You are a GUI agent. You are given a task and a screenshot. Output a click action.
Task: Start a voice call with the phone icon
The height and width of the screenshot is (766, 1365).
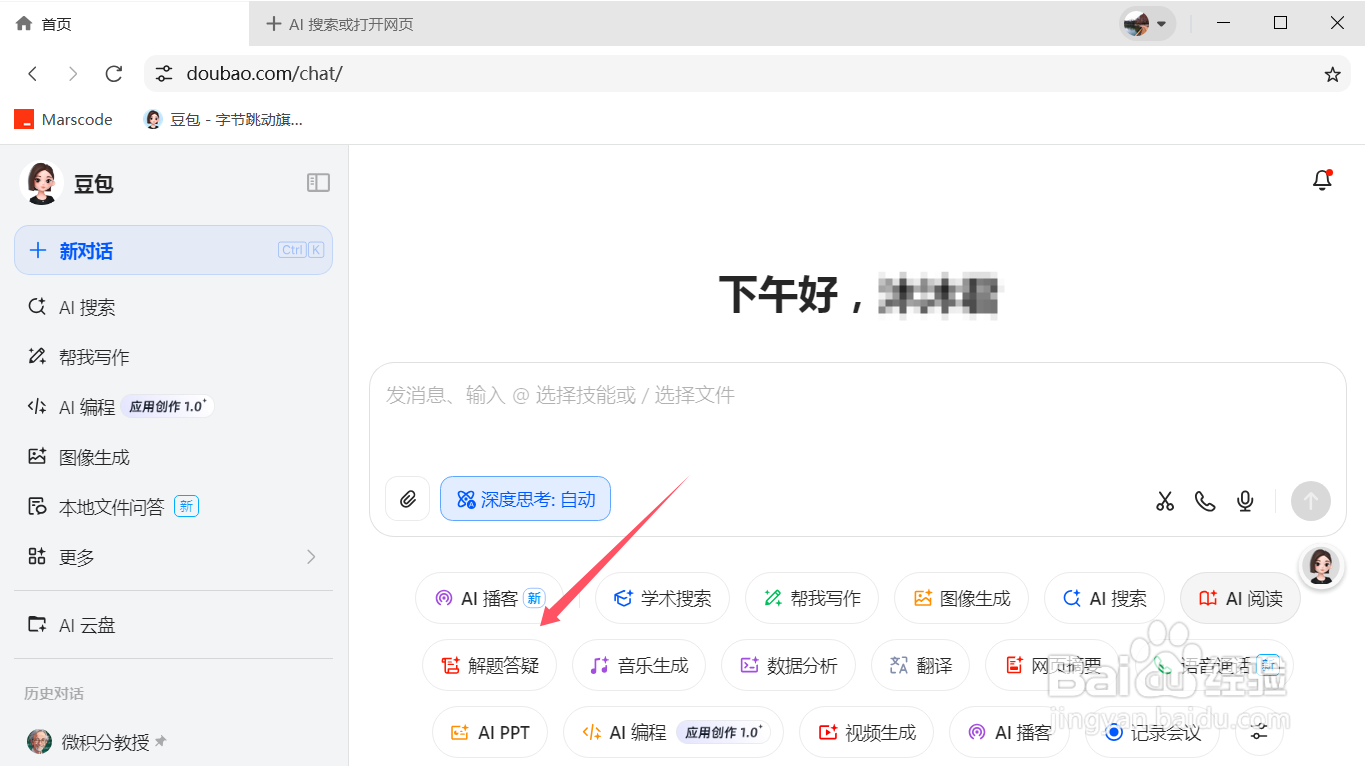1205,501
